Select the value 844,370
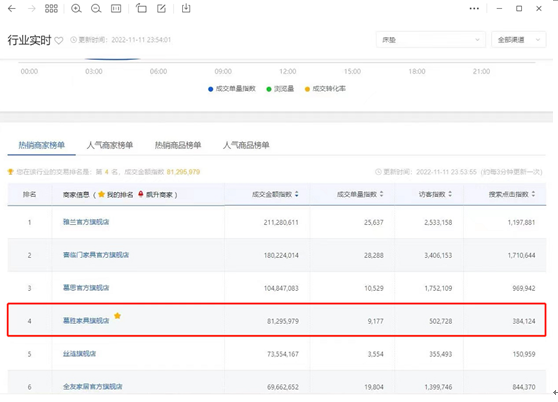 (x=524, y=387)
